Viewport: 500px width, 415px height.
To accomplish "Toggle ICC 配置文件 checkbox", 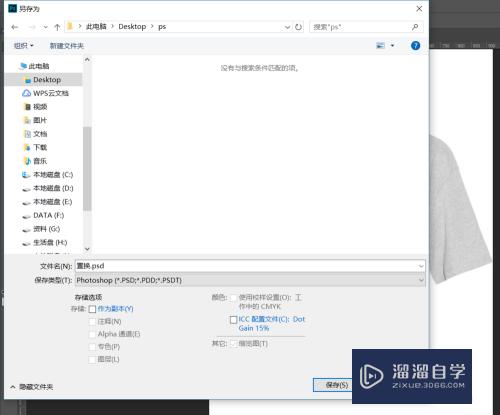I will point(233,320).
